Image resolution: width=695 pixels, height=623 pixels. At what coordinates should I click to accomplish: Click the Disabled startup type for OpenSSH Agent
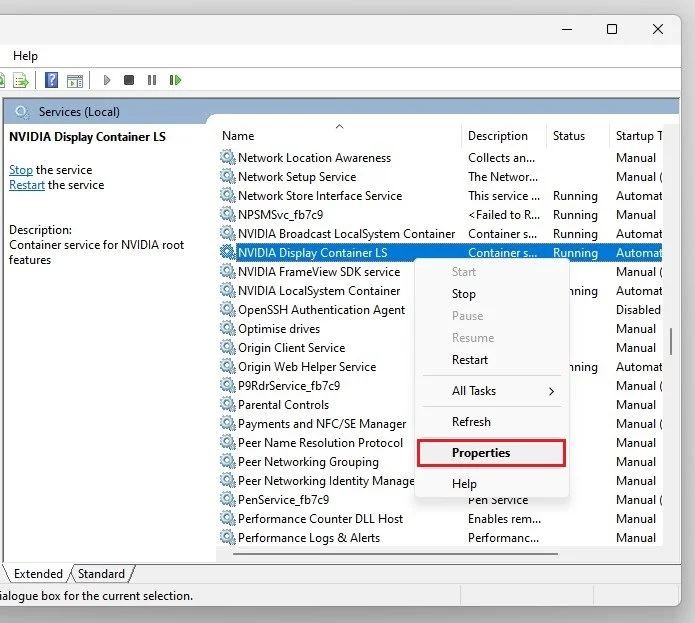tap(638, 310)
